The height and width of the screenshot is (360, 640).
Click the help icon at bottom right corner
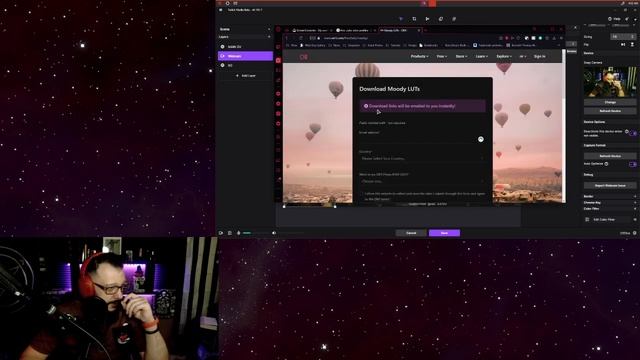pyautogui.click(x=634, y=233)
